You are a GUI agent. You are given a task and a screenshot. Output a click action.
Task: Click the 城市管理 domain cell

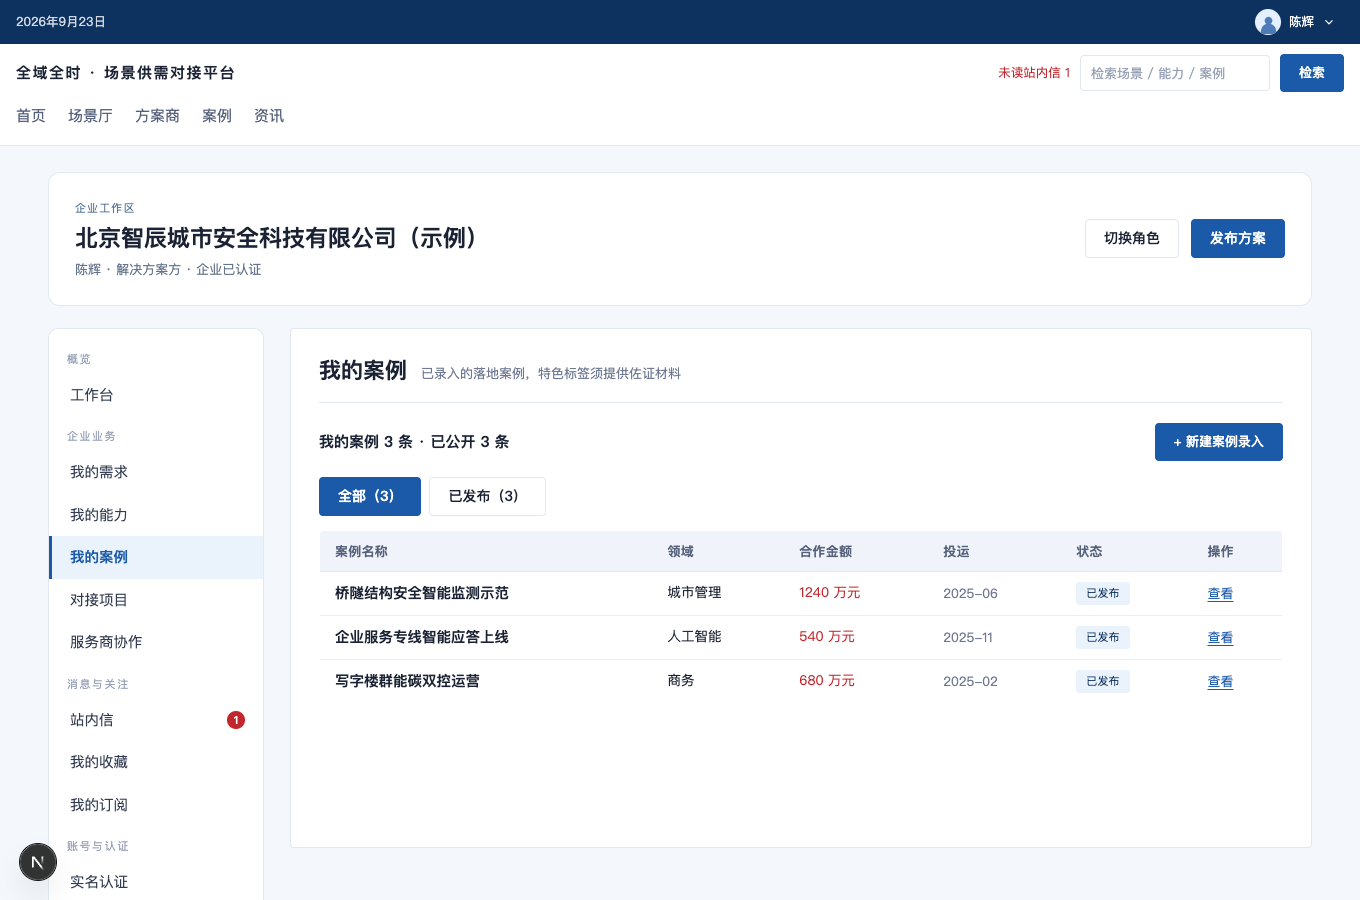pos(694,593)
